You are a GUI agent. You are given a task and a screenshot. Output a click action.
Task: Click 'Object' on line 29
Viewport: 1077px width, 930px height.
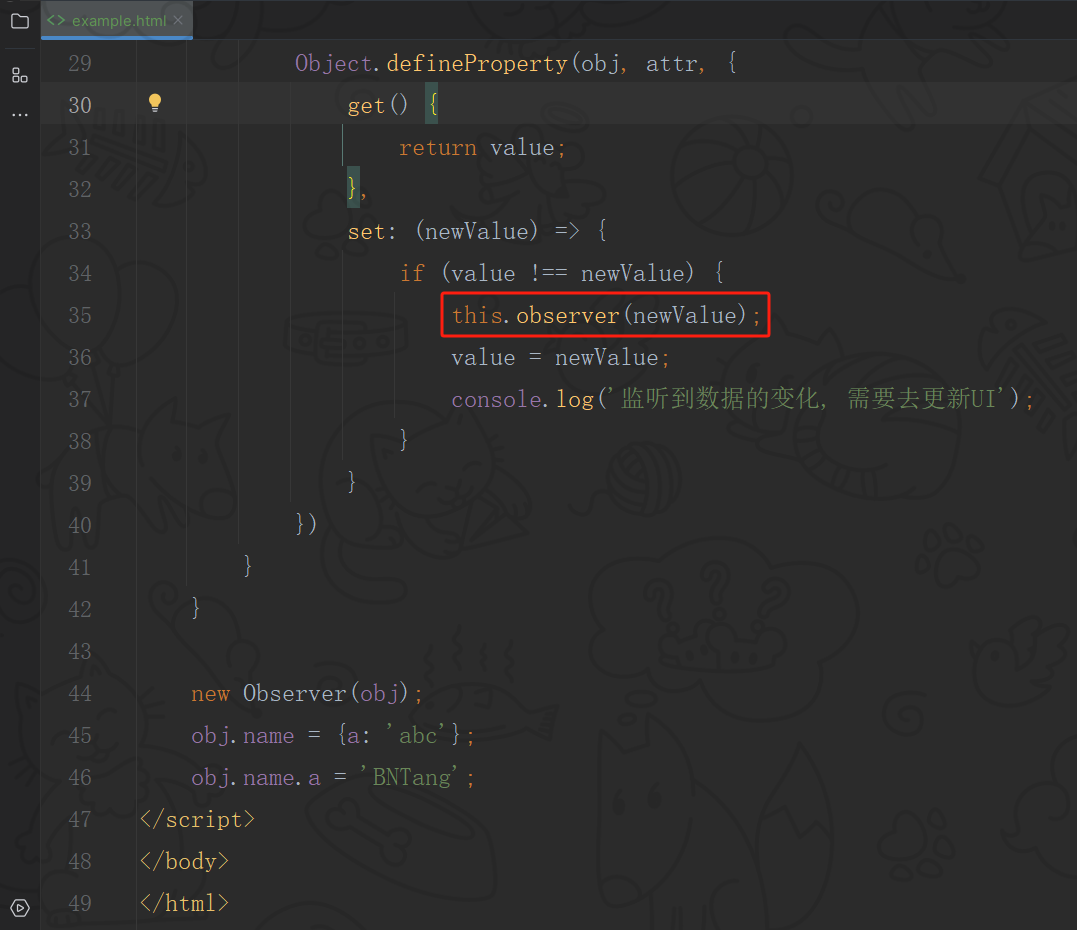[333, 63]
